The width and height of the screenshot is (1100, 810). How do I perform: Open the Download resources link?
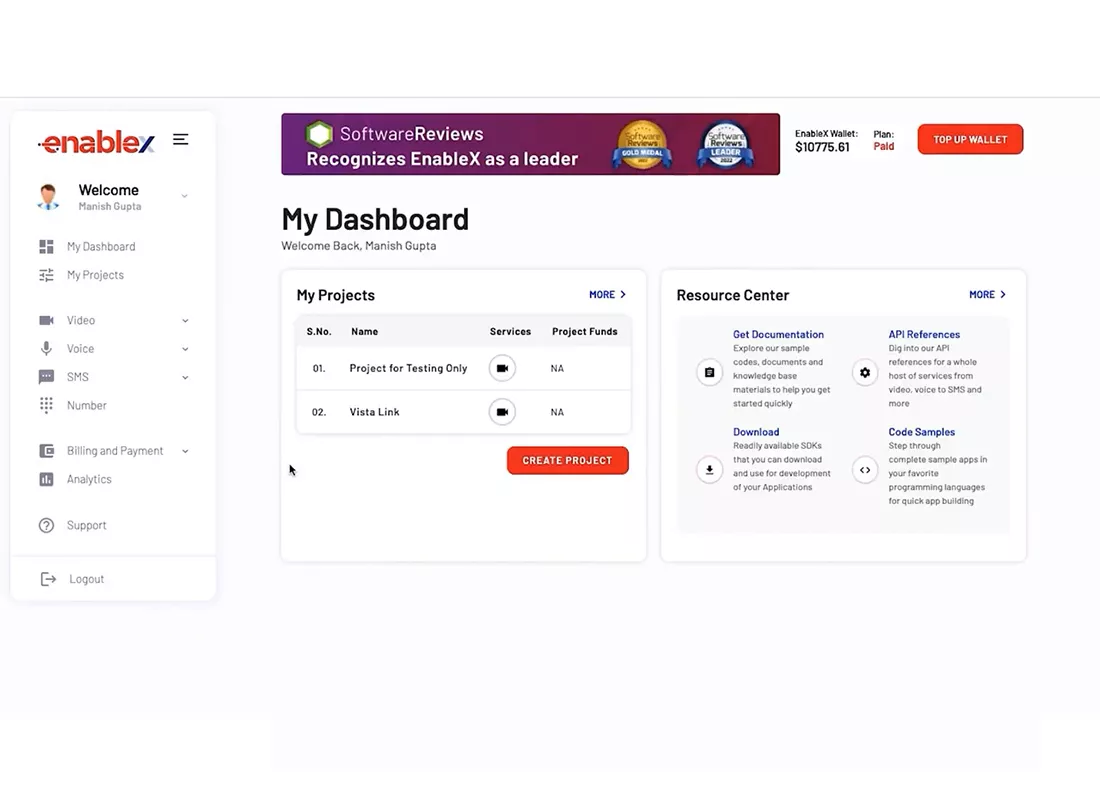[756, 432]
